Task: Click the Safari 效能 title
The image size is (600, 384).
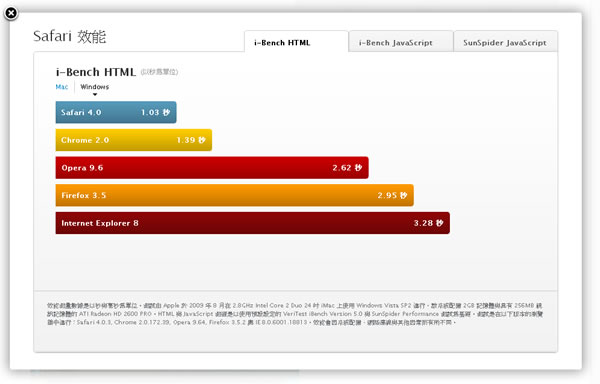Action: 70,36
